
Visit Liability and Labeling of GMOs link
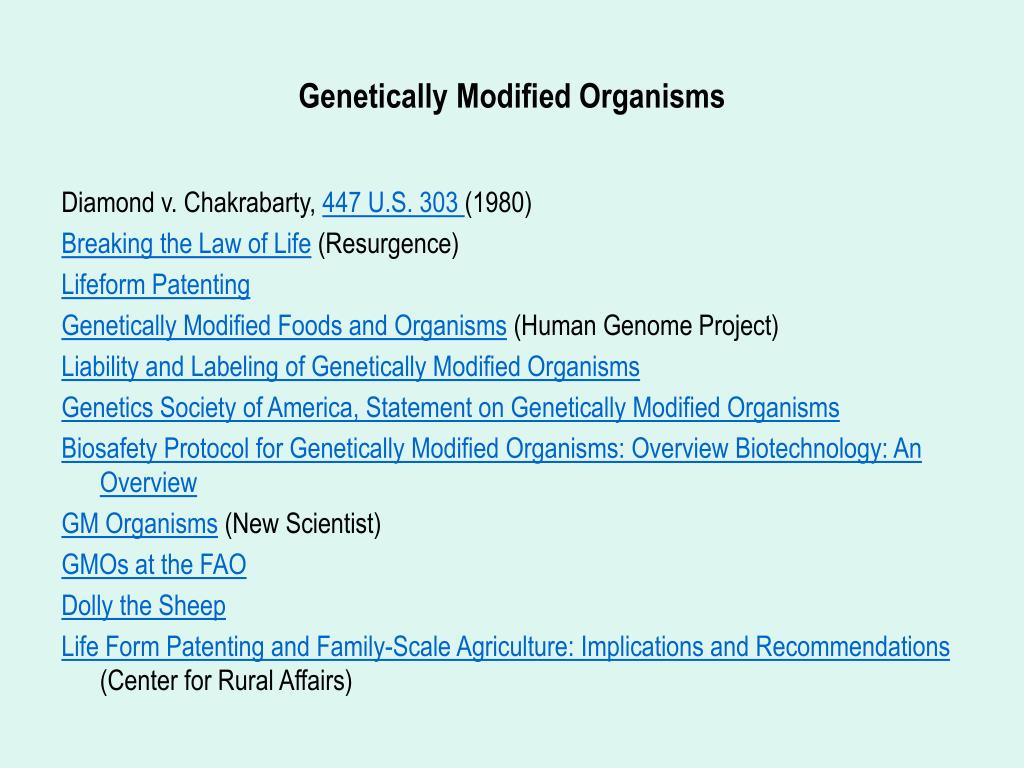tap(351, 367)
